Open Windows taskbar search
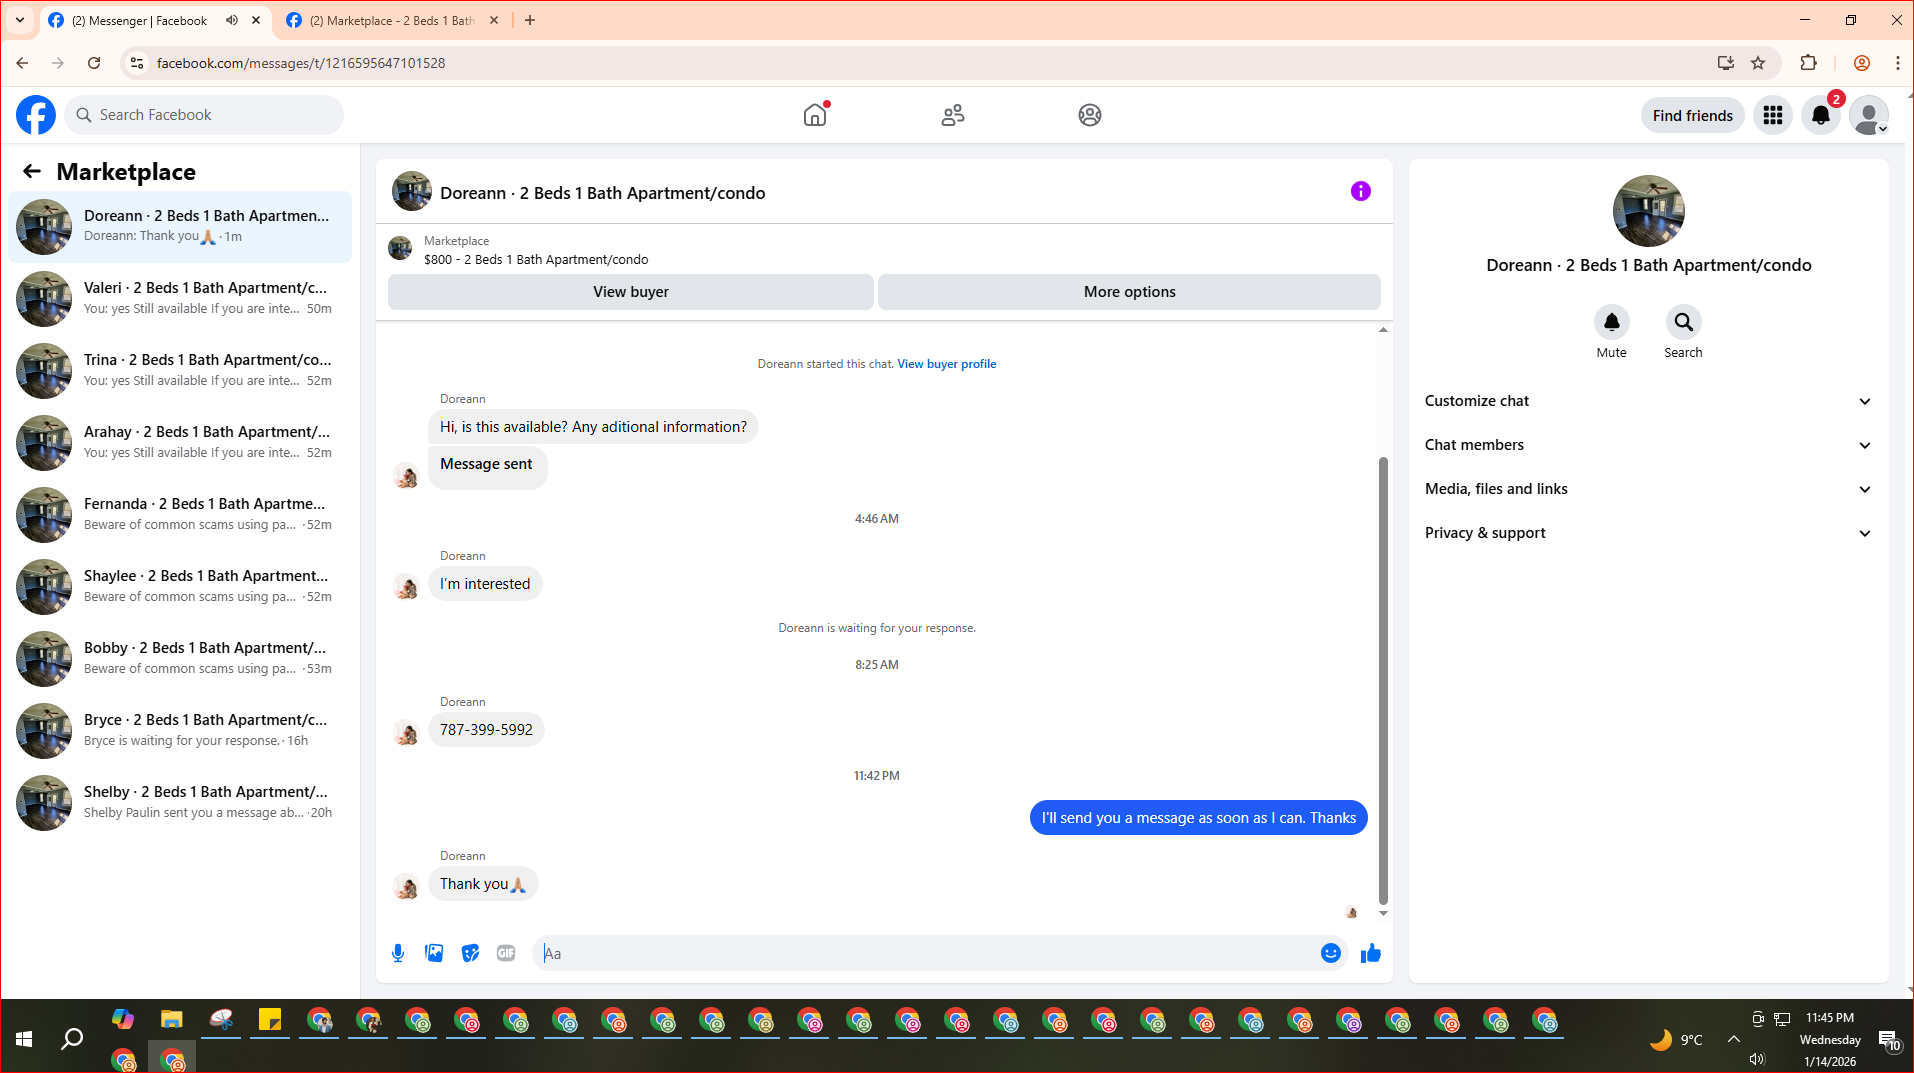The height and width of the screenshot is (1073, 1914). pyautogui.click(x=72, y=1040)
